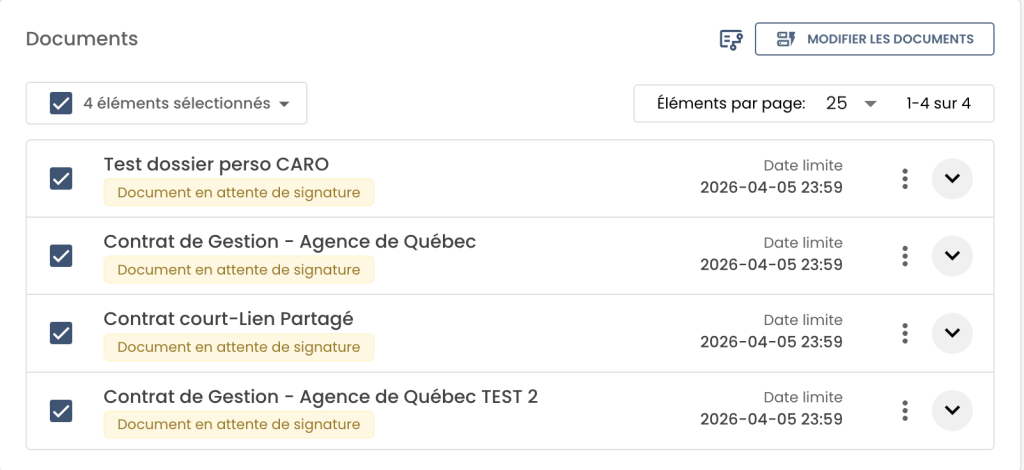The image size is (1024, 470).
Task: Expand Agence de Québec TEST 2 chevron
Action: point(952,410)
